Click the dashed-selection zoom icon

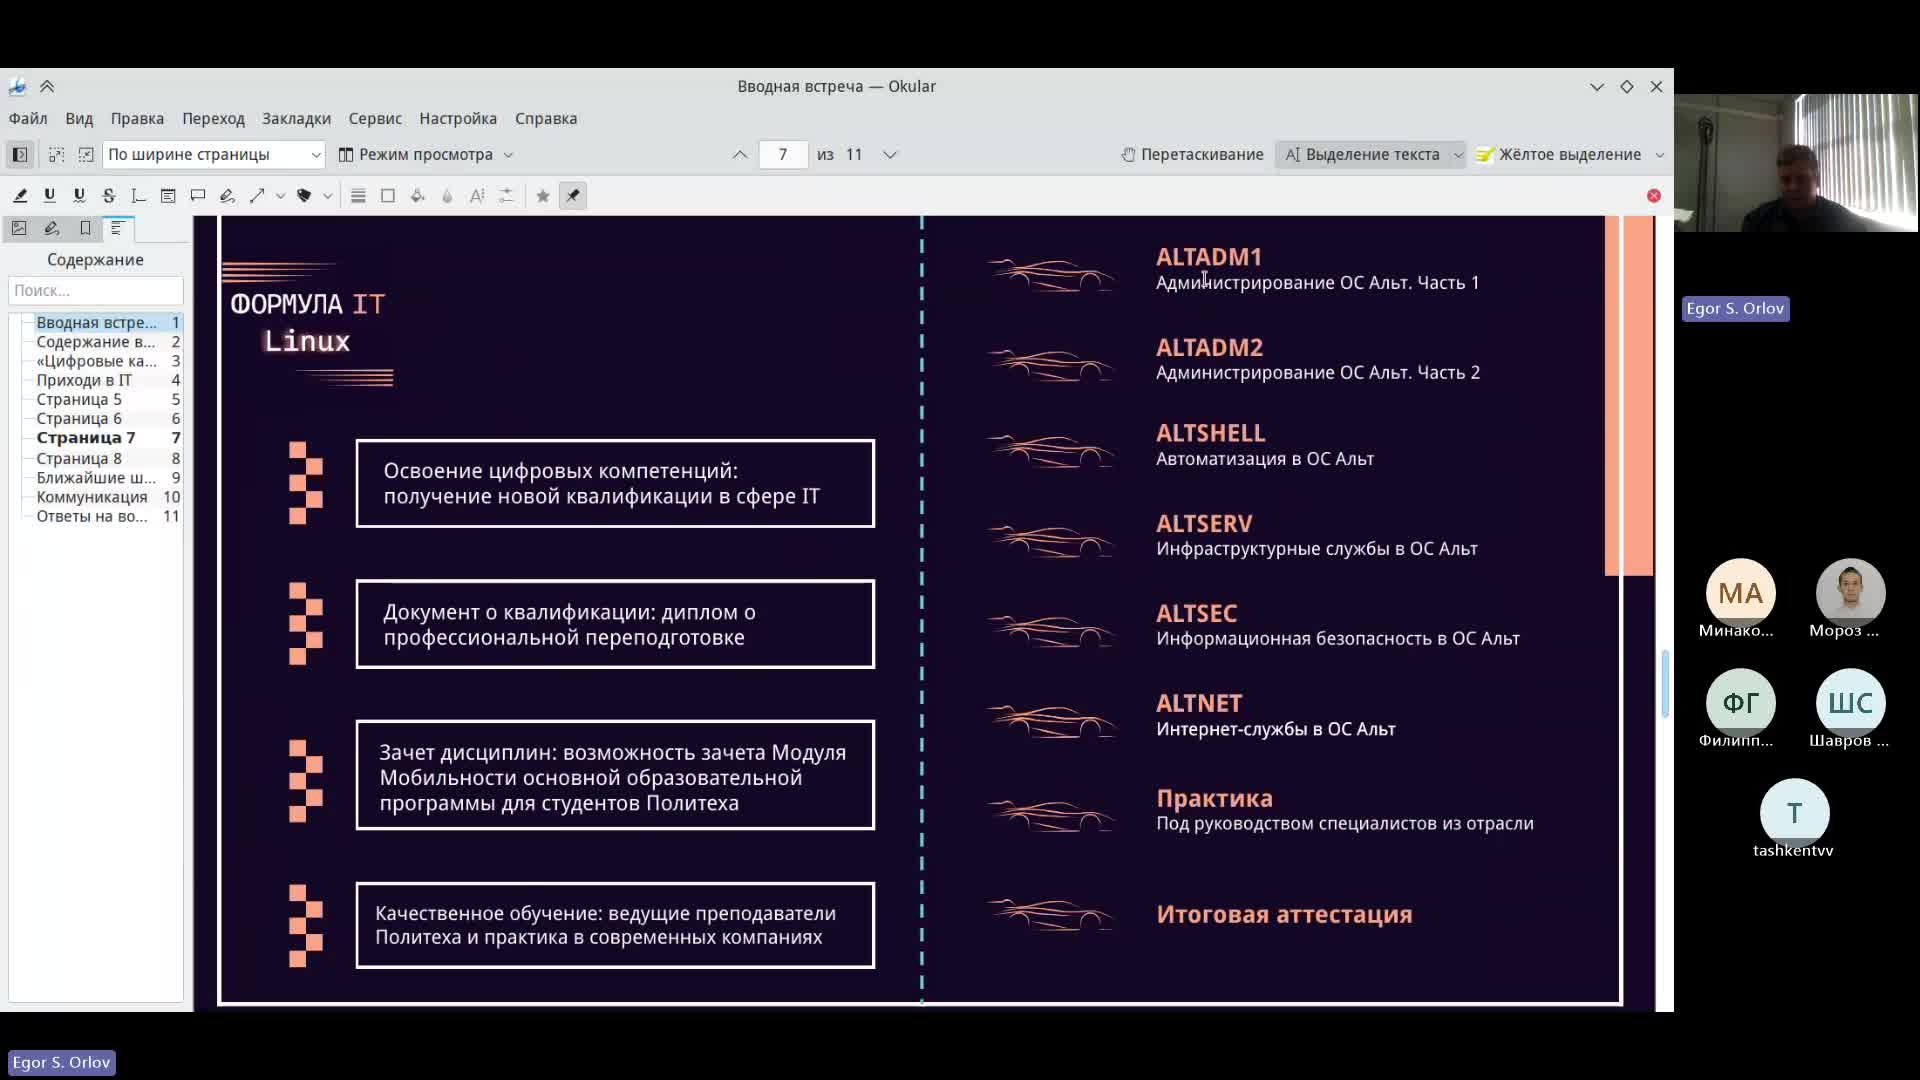[56, 155]
